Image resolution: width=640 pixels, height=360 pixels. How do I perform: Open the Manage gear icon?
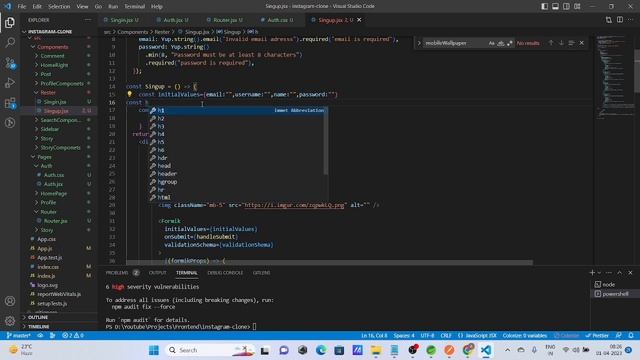(10, 321)
